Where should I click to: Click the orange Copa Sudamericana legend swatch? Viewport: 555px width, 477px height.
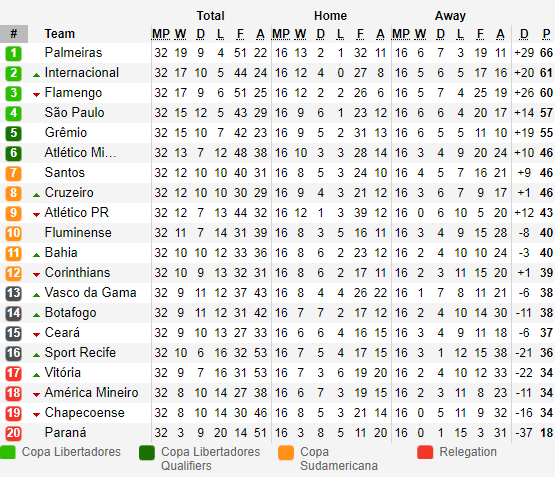coord(286,453)
